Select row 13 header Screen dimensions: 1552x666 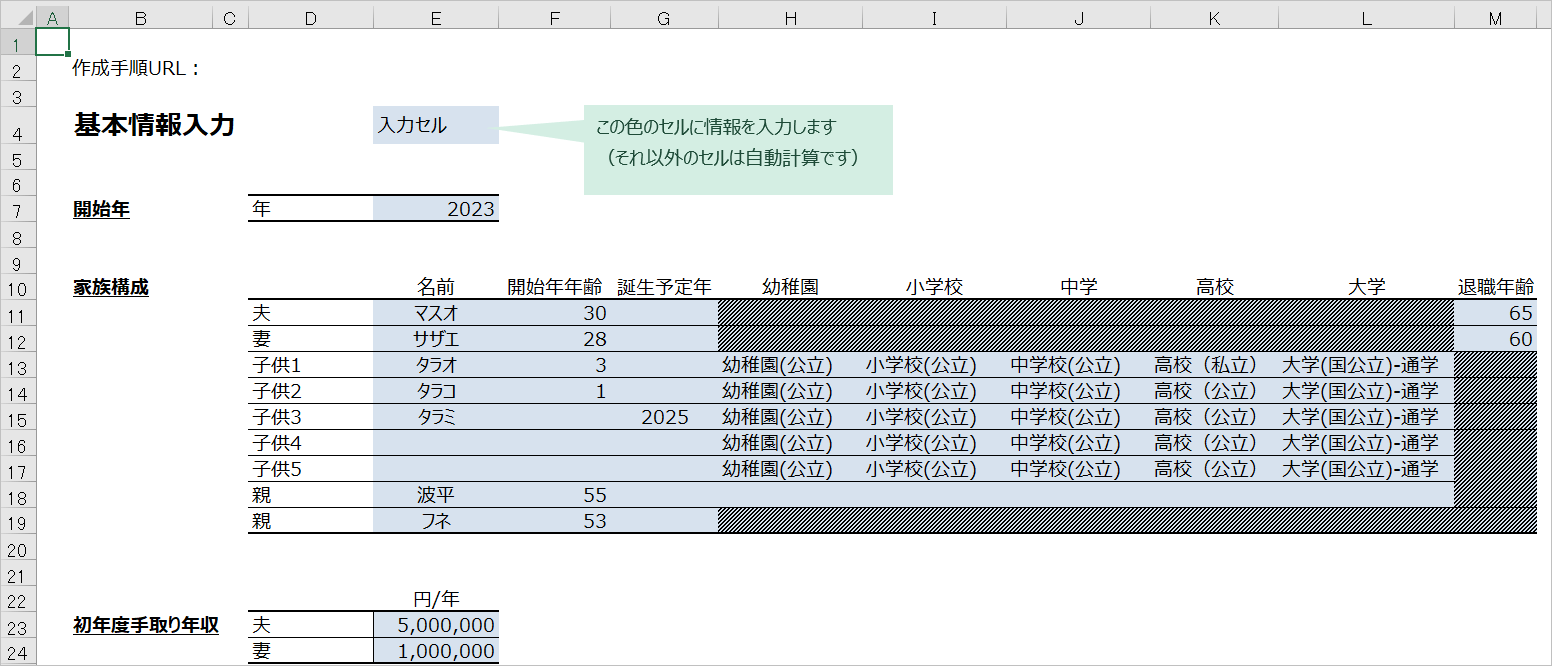[x=18, y=365]
